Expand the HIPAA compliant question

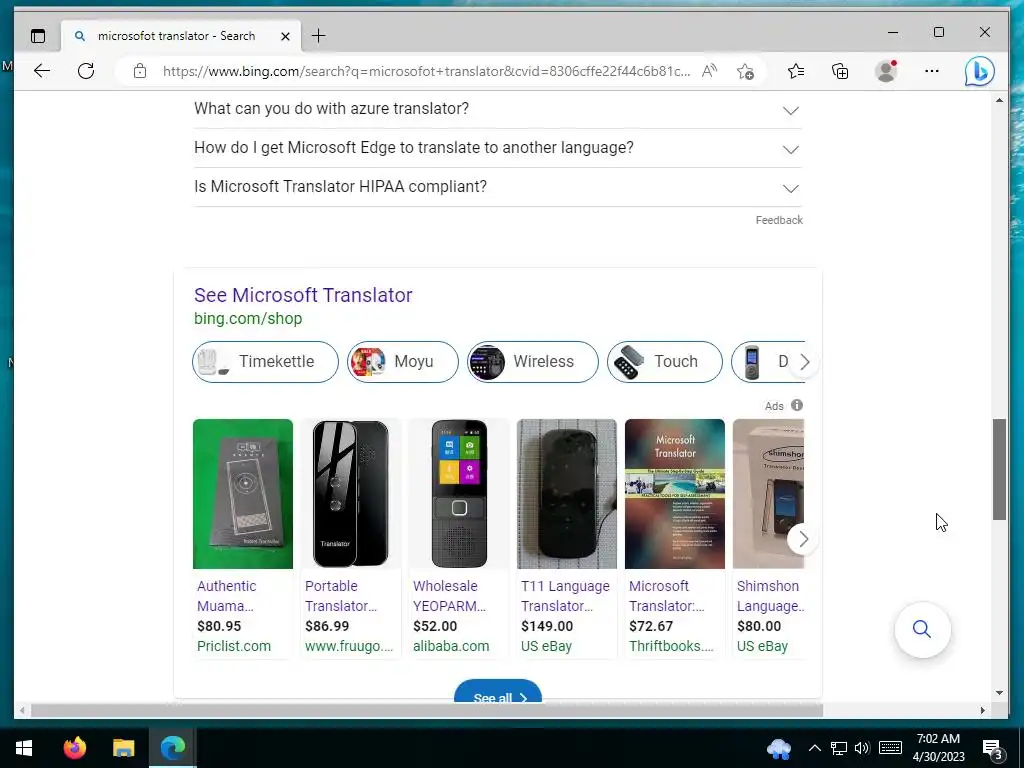click(497, 187)
